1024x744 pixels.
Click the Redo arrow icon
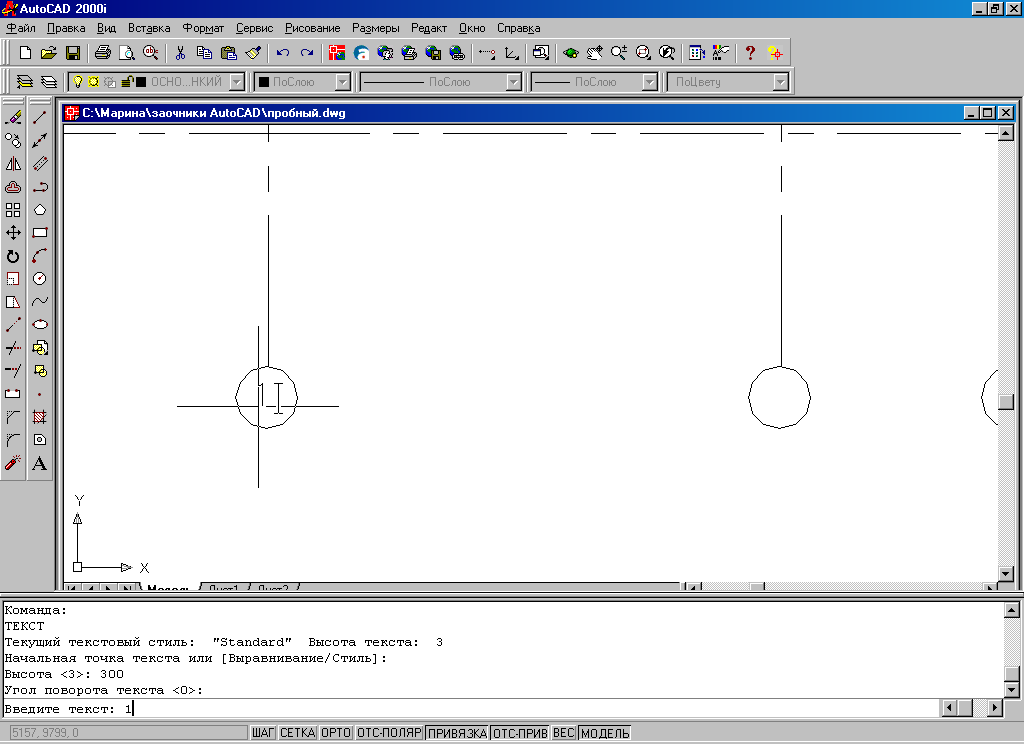pyautogui.click(x=307, y=53)
